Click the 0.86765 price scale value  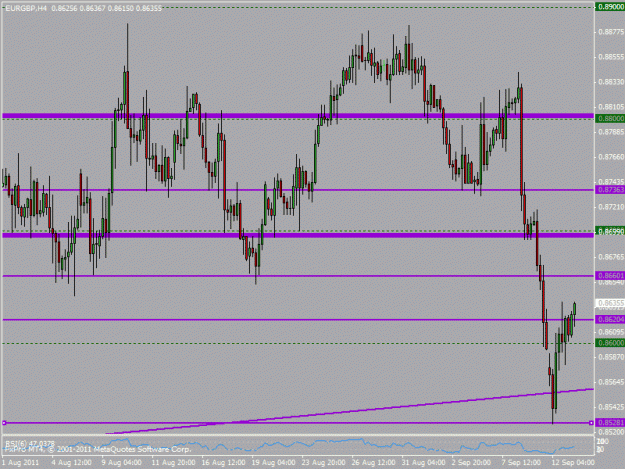click(x=611, y=257)
